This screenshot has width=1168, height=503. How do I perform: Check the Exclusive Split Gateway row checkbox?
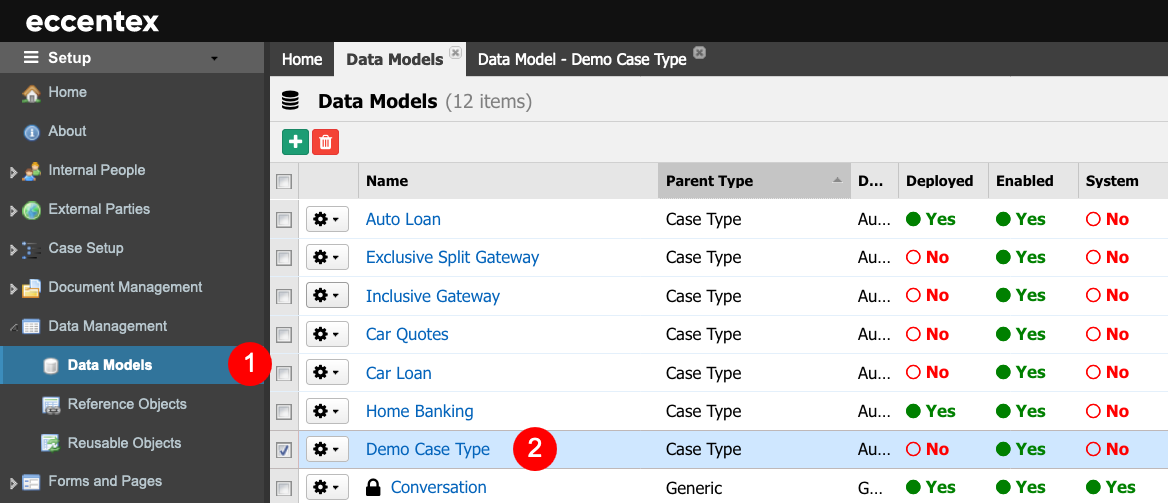click(x=284, y=258)
